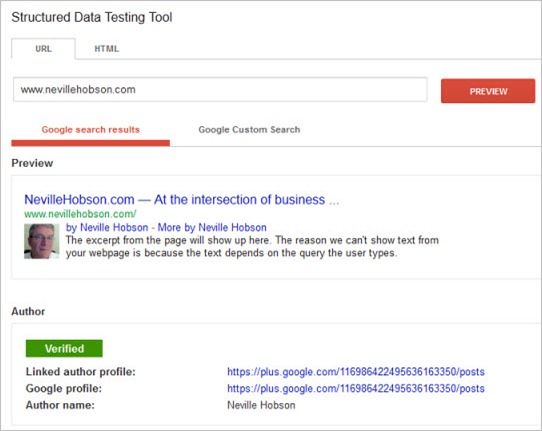Click the 'Linked author profile:' label
Image resolution: width=542 pixels, height=431 pixels.
pos(81,372)
